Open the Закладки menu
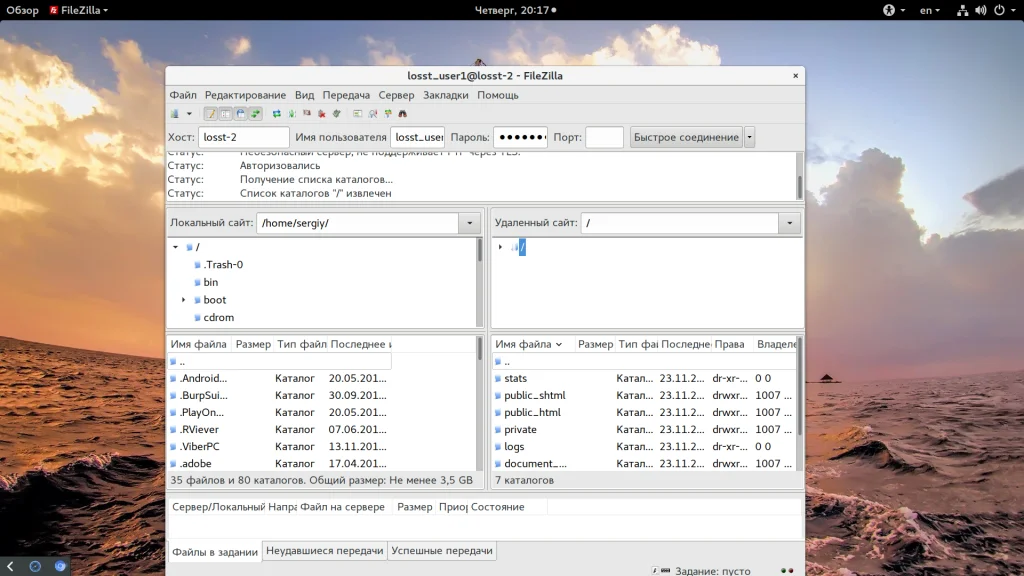This screenshot has height=576, width=1024. click(445, 95)
